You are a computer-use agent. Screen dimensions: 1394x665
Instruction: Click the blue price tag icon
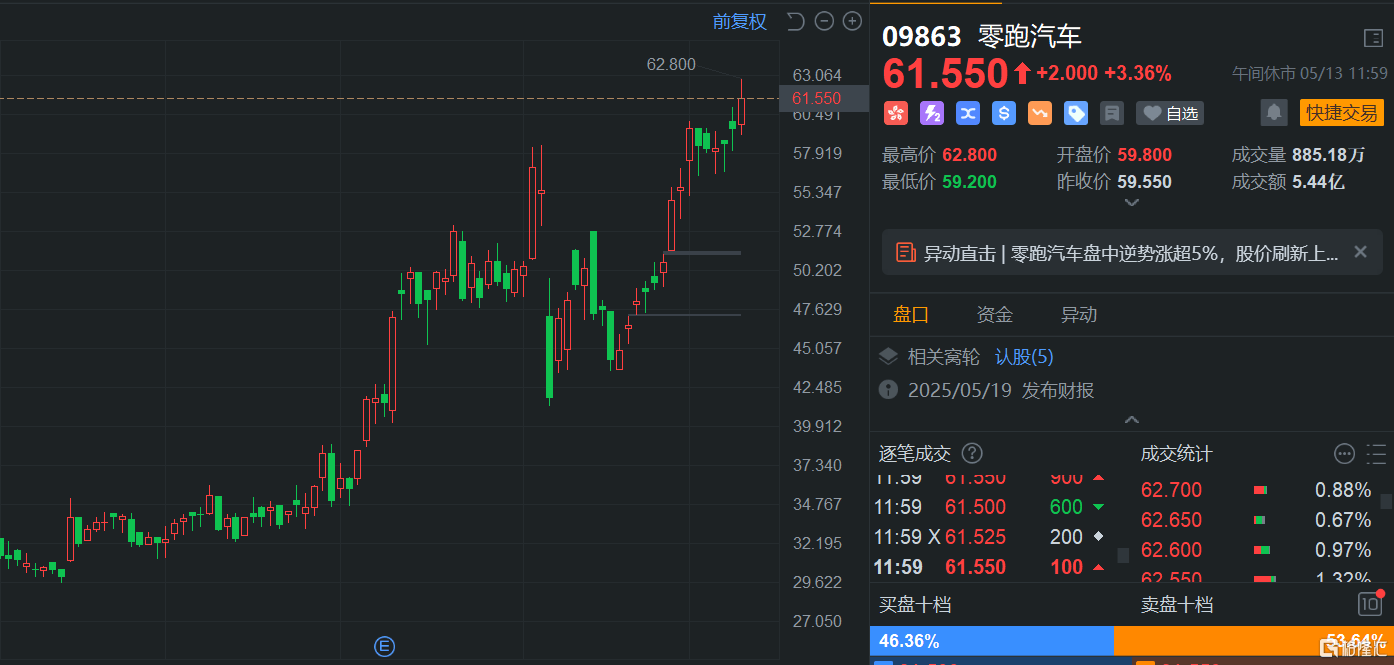point(1076,113)
